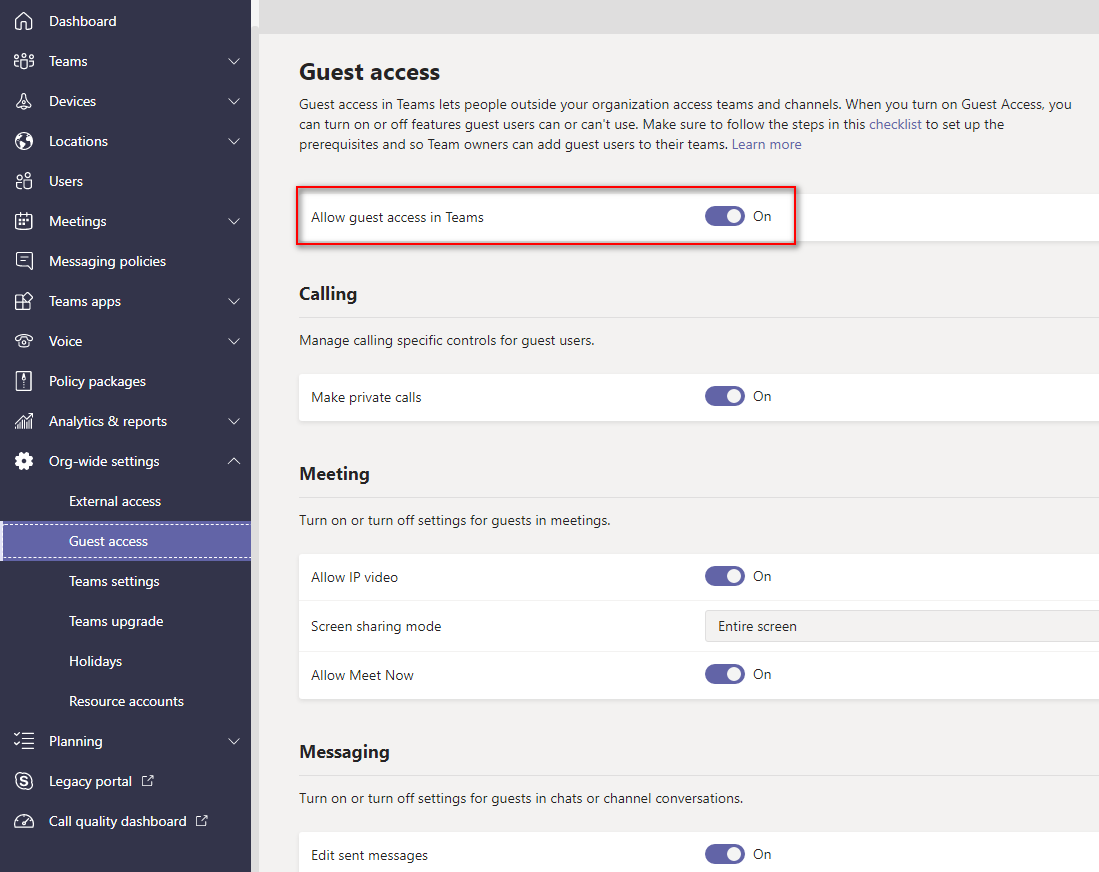Open the Policy packages label

(97, 381)
